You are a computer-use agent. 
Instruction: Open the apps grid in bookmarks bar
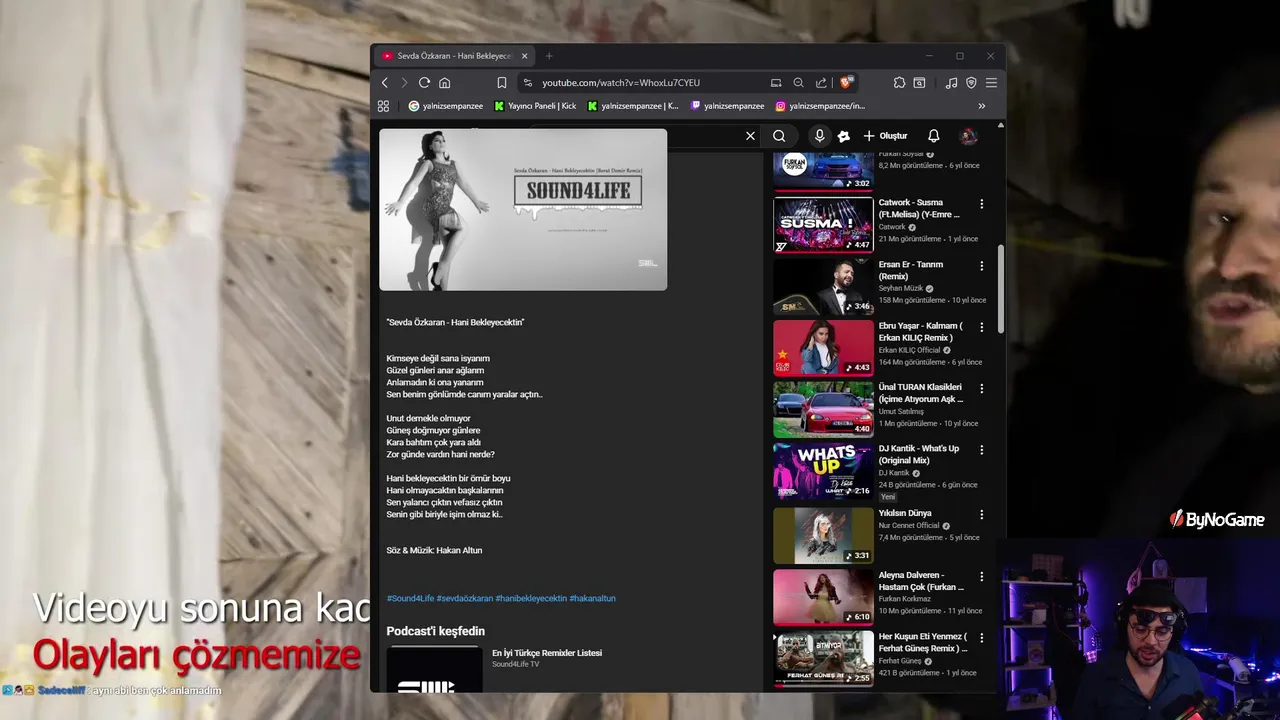(x=383, y=106)
